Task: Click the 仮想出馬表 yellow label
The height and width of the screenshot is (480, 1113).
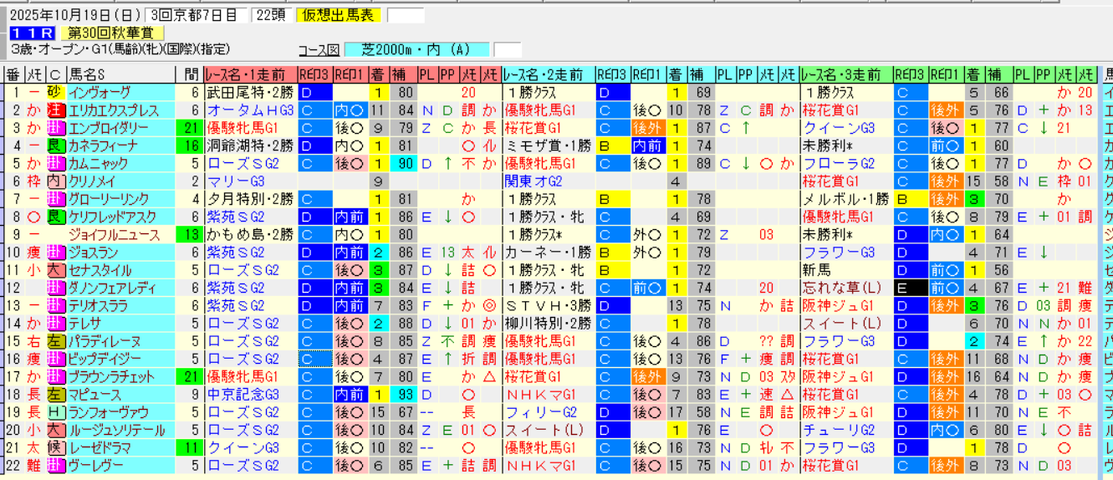Action: (339, 15)
